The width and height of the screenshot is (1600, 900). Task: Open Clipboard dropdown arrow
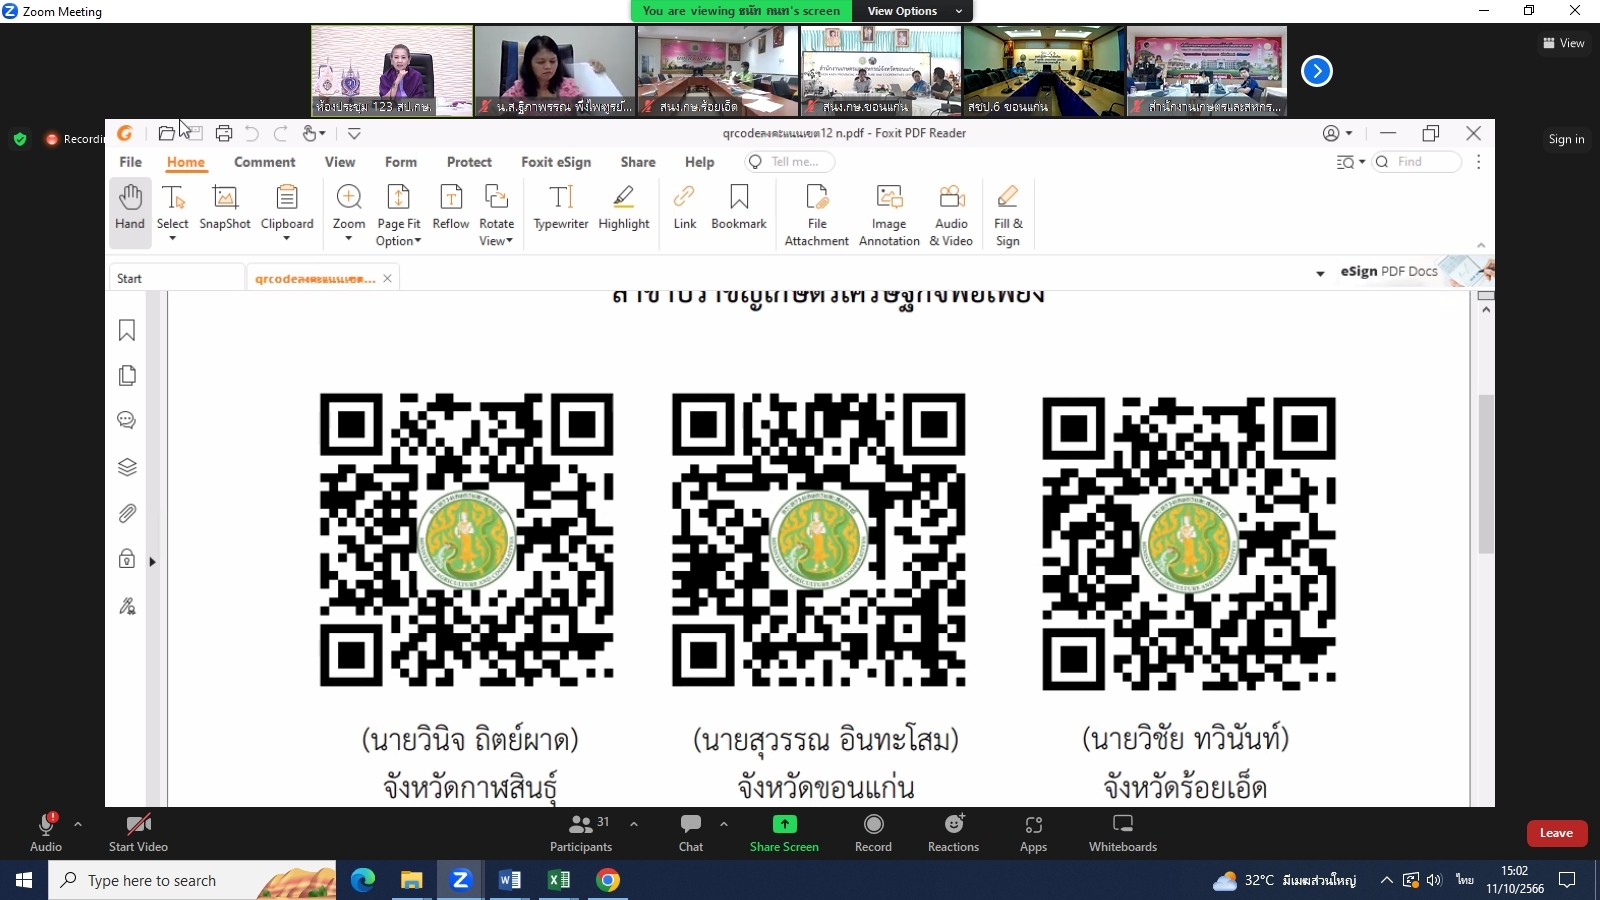pyautogui.click(x=287, y=238)
